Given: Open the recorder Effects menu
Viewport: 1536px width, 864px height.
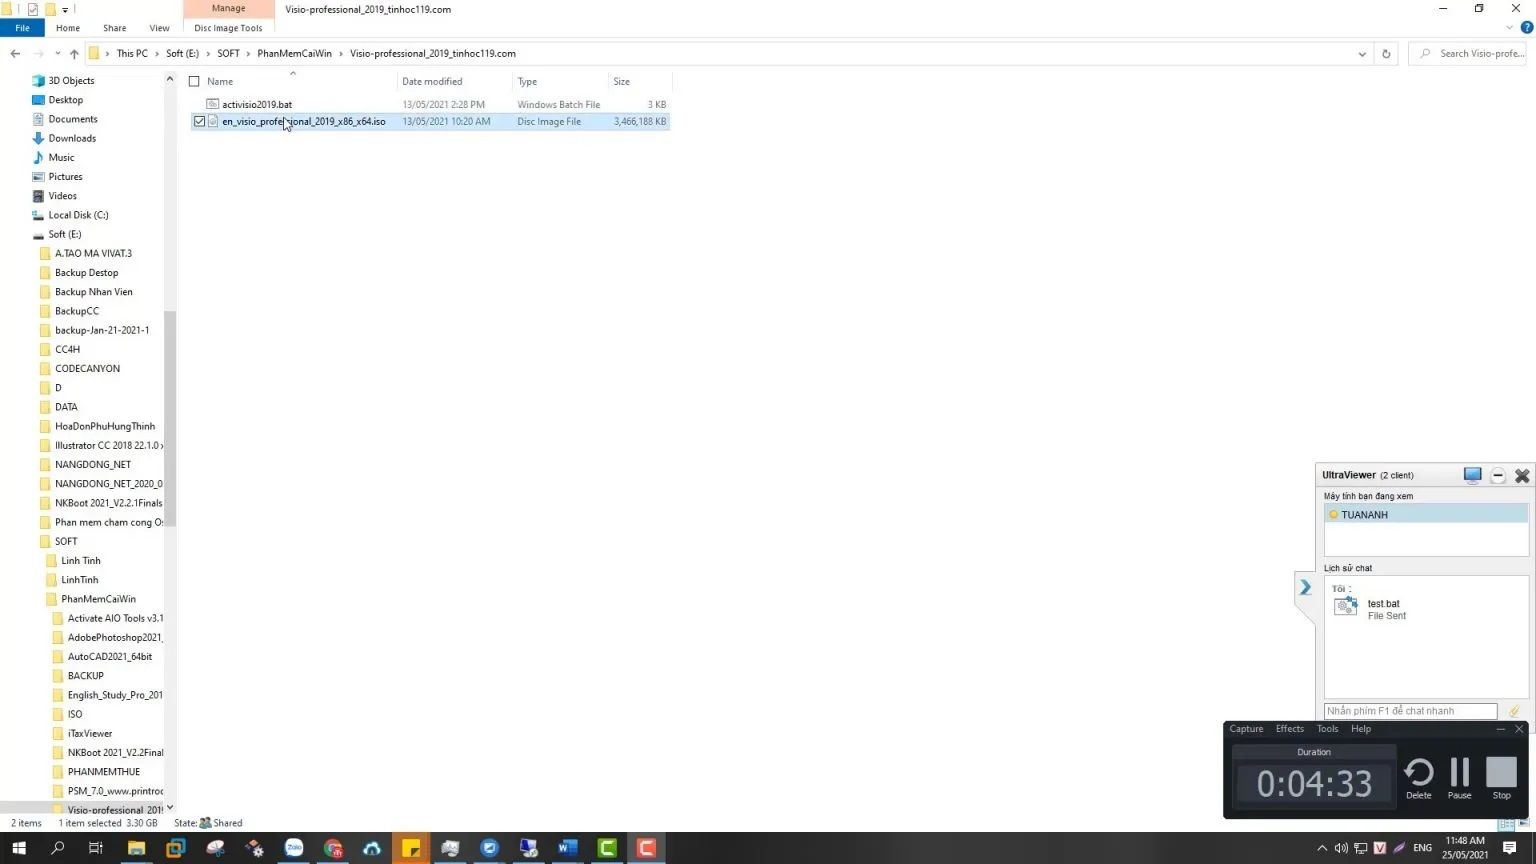Looking at the screenshot, I should (x=1290, y=729).
